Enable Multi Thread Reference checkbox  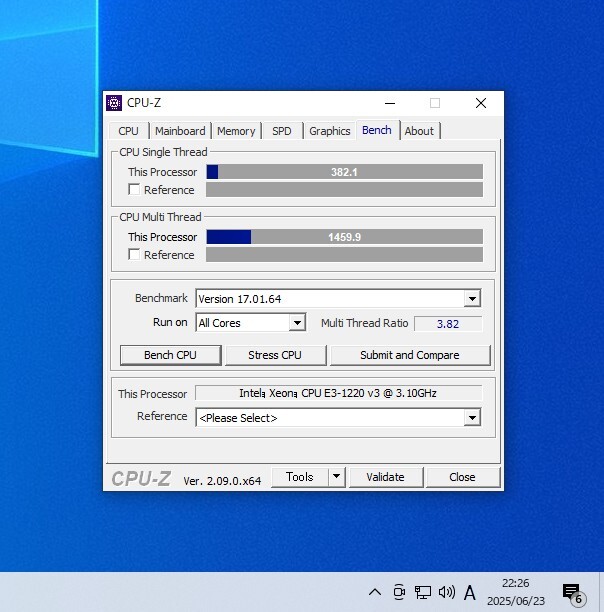(x=134, y=254)
